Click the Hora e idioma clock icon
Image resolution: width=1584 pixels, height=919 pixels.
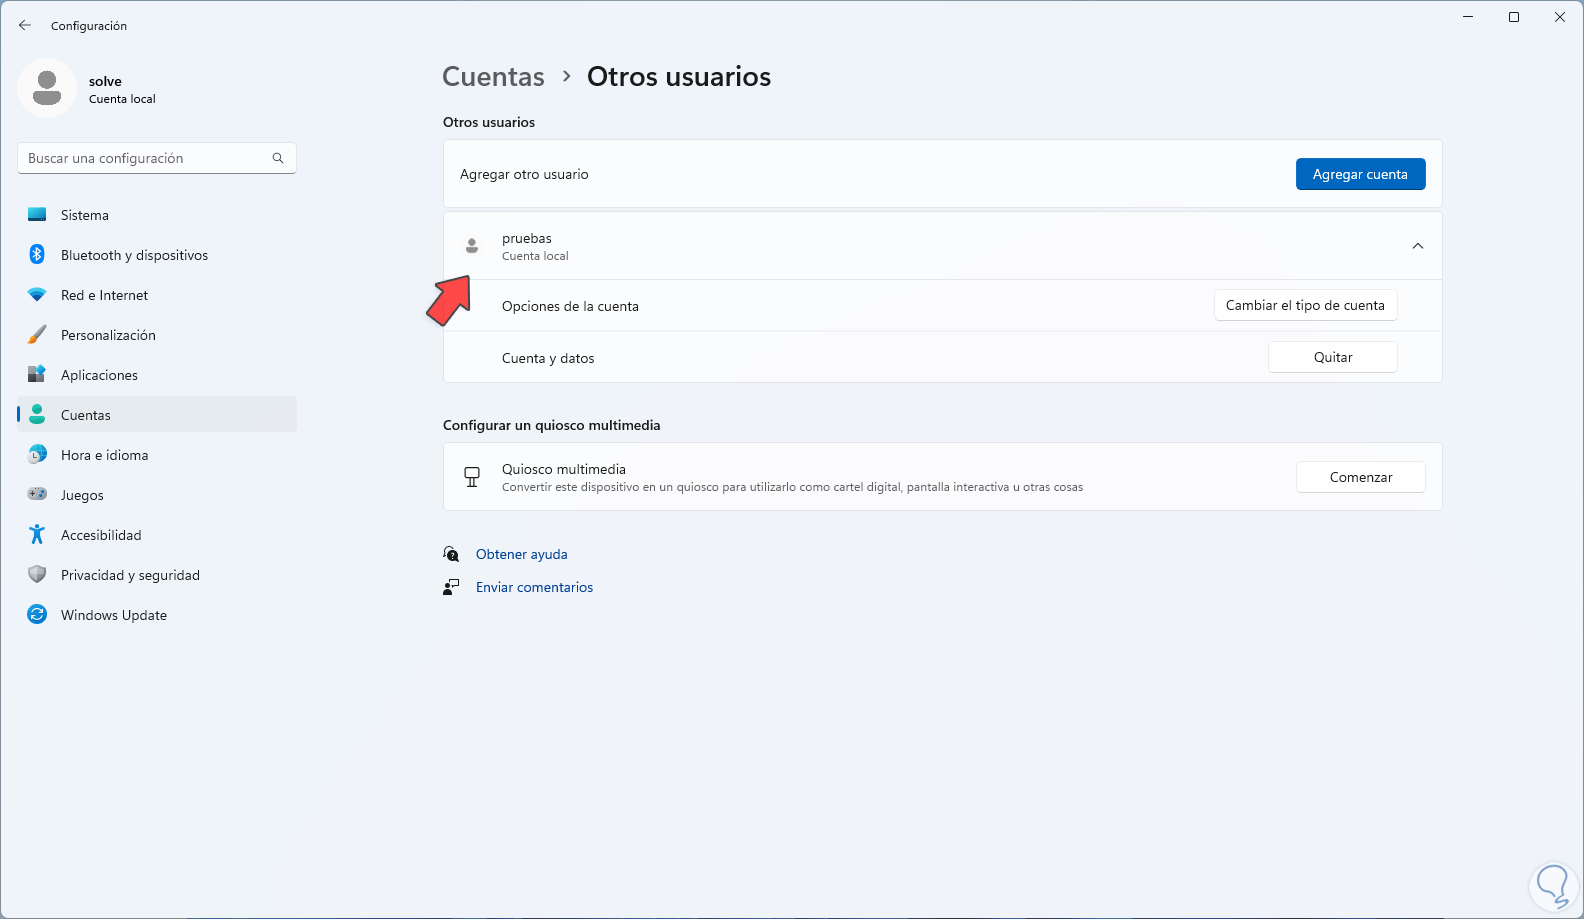pos(37,455)
